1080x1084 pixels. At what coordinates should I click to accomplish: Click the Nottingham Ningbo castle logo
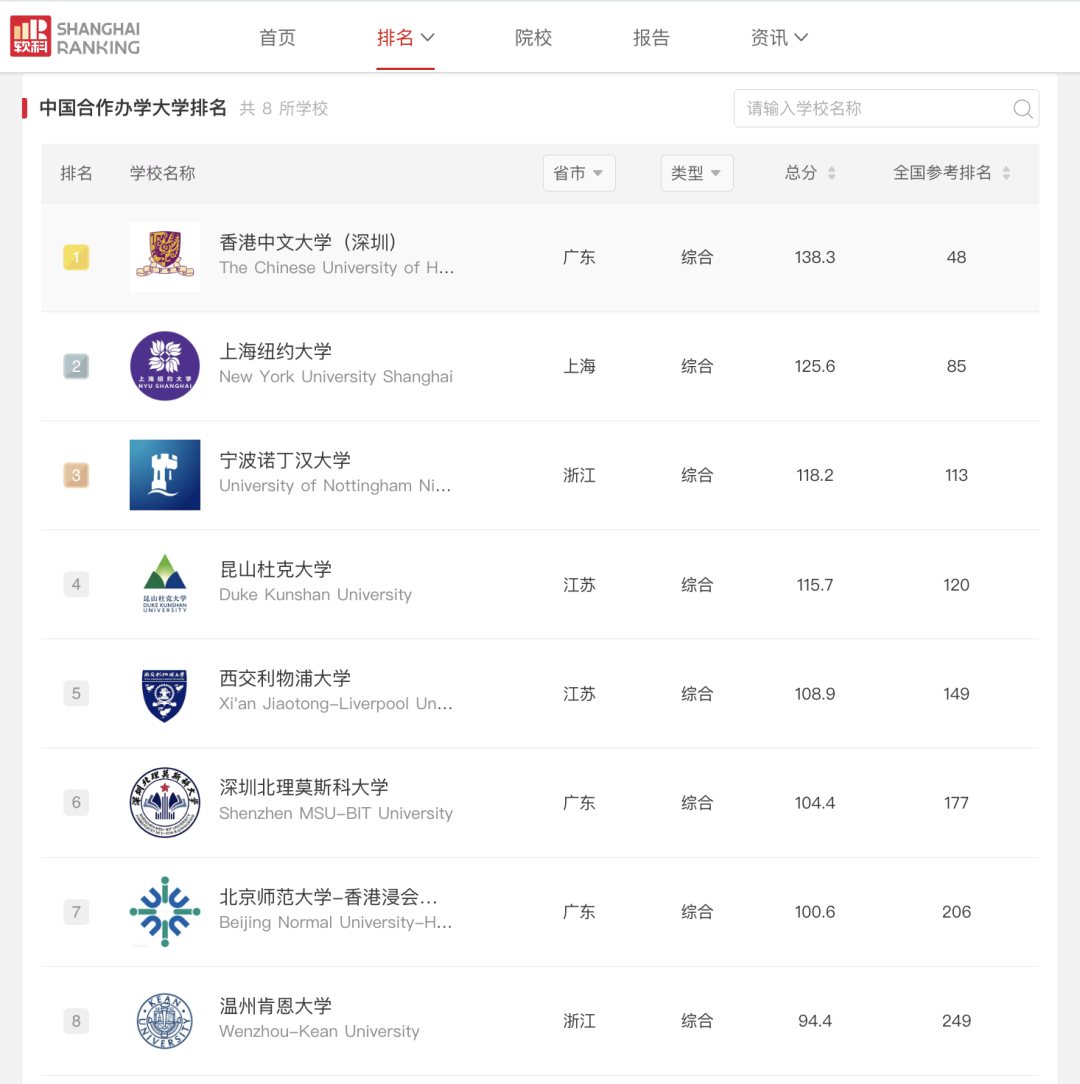coord(165,475)
